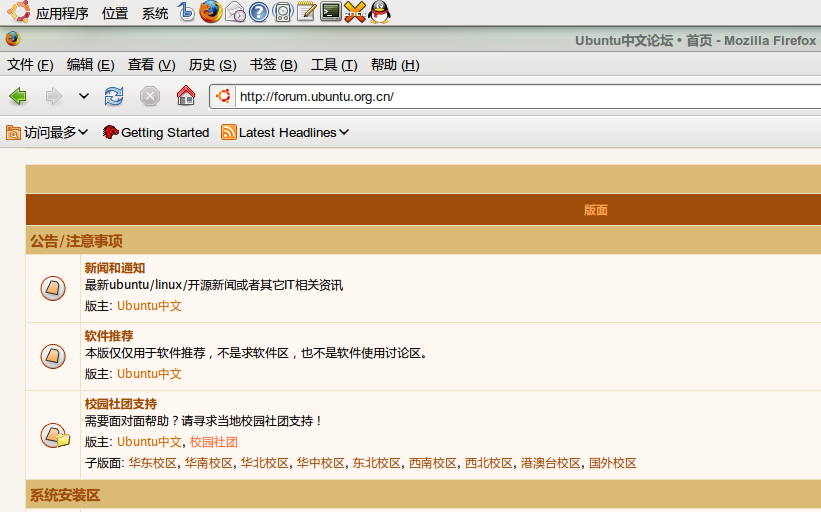This screenshot has height=512, width=821.
Task: Open the 西北校区 subforum
Action: (x=489, y=463)
